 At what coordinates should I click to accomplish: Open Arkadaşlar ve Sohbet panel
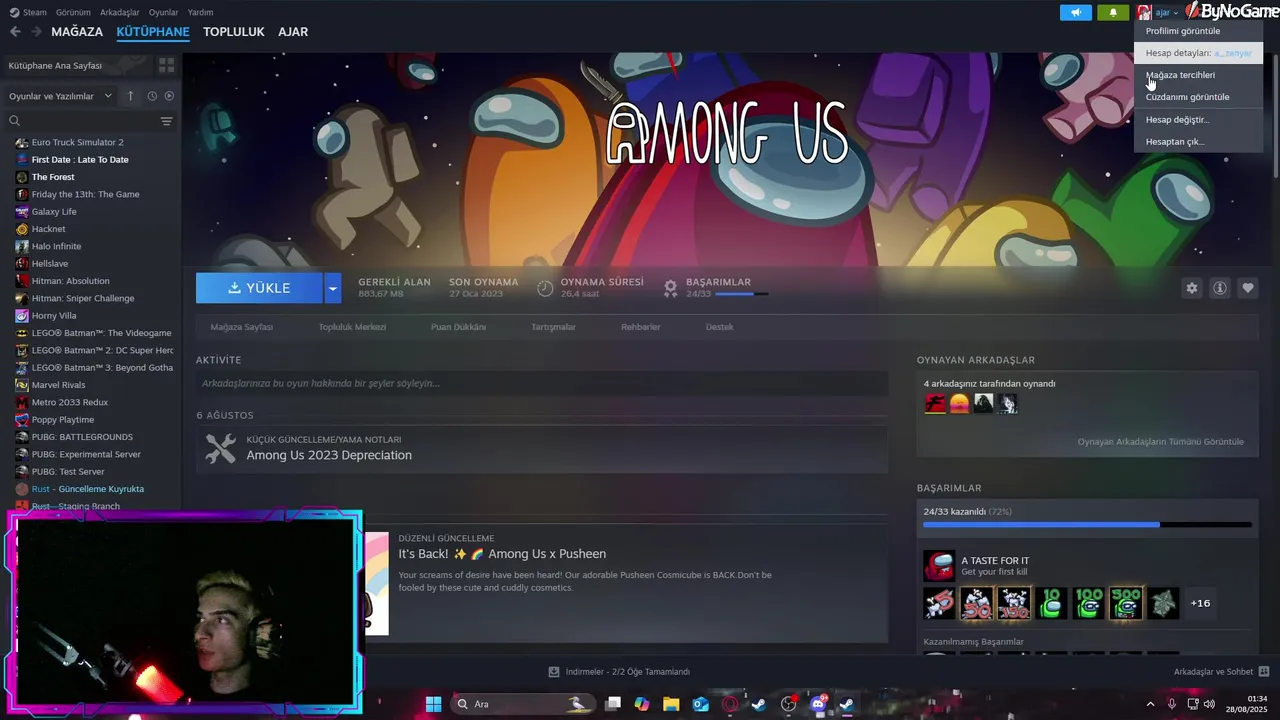(x=1221, y=672)
